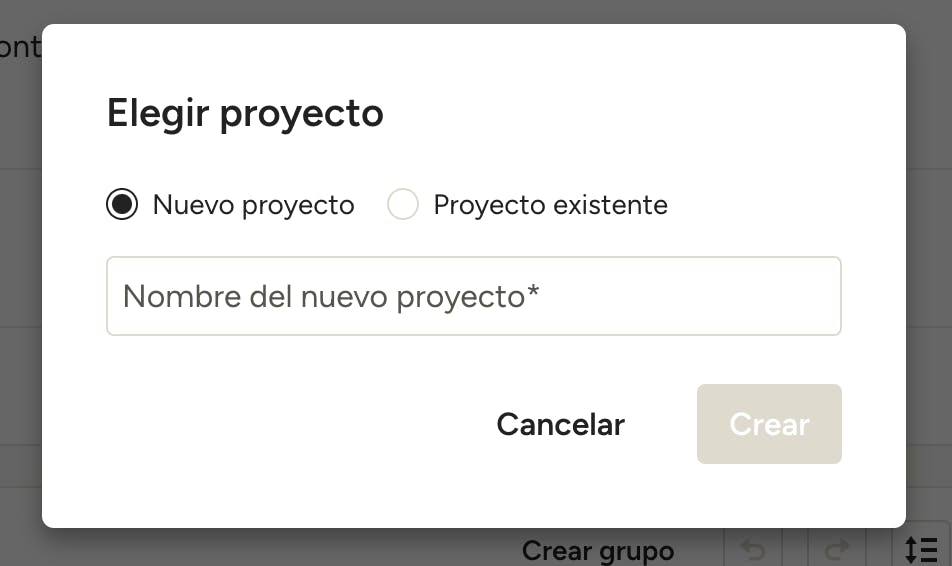
Task: Click the Crear button
Action: pos(769,424)
